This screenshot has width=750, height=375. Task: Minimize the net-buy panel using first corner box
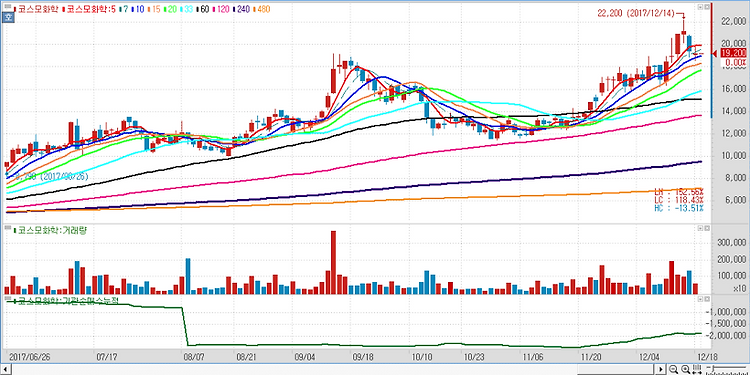pyautogui.click(x=700, y=298)
